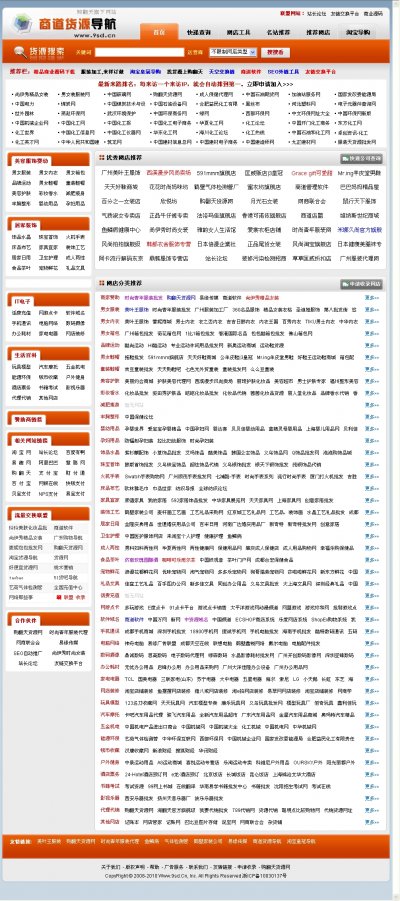Open the 首页 tab
This screenshot has width=400, height=901.
[159, 32]
